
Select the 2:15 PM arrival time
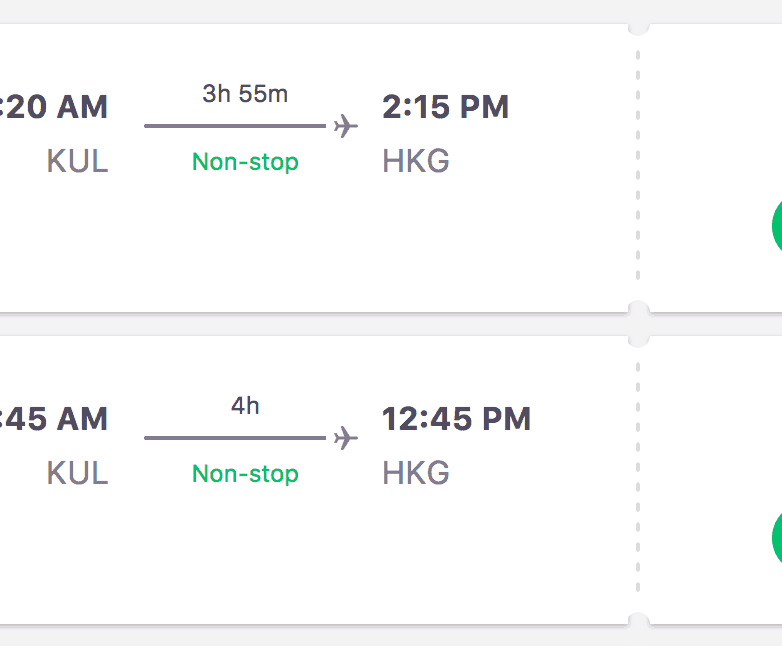click(x=446, y=107)
